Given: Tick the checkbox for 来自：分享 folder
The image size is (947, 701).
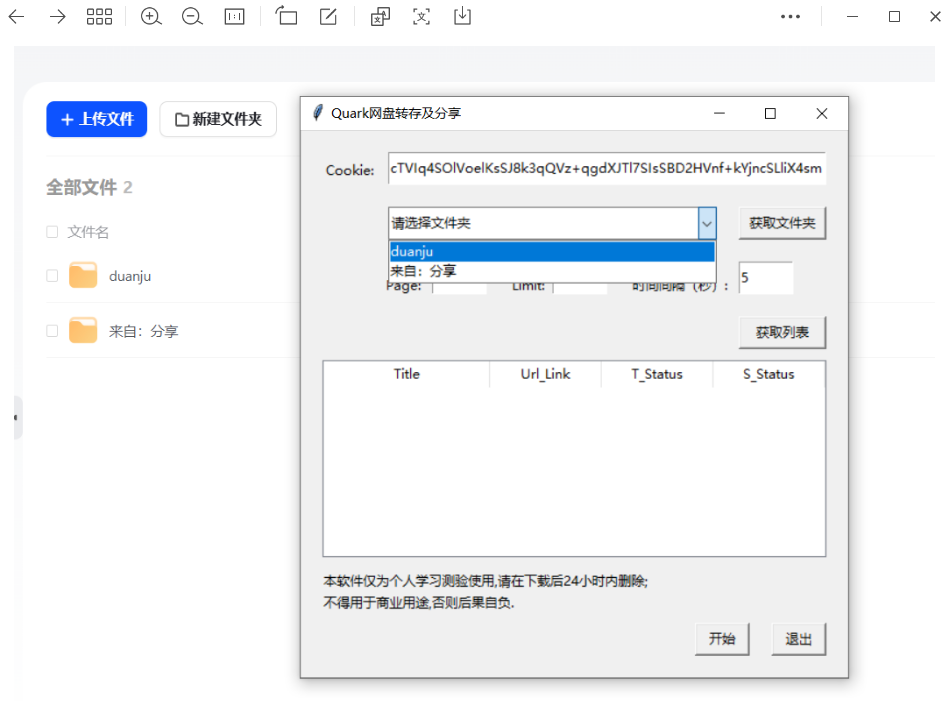Looking at the screenshot, I should point(52,331).
